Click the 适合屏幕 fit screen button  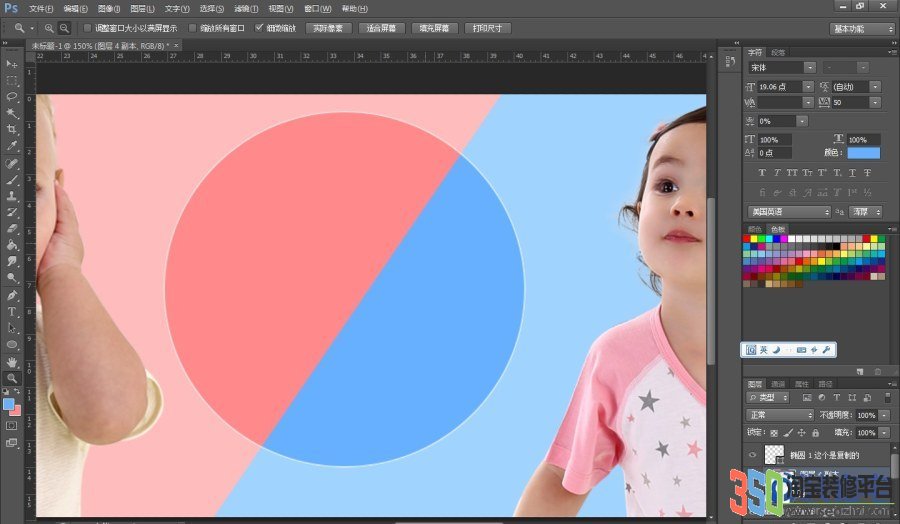tap(382, 28)
